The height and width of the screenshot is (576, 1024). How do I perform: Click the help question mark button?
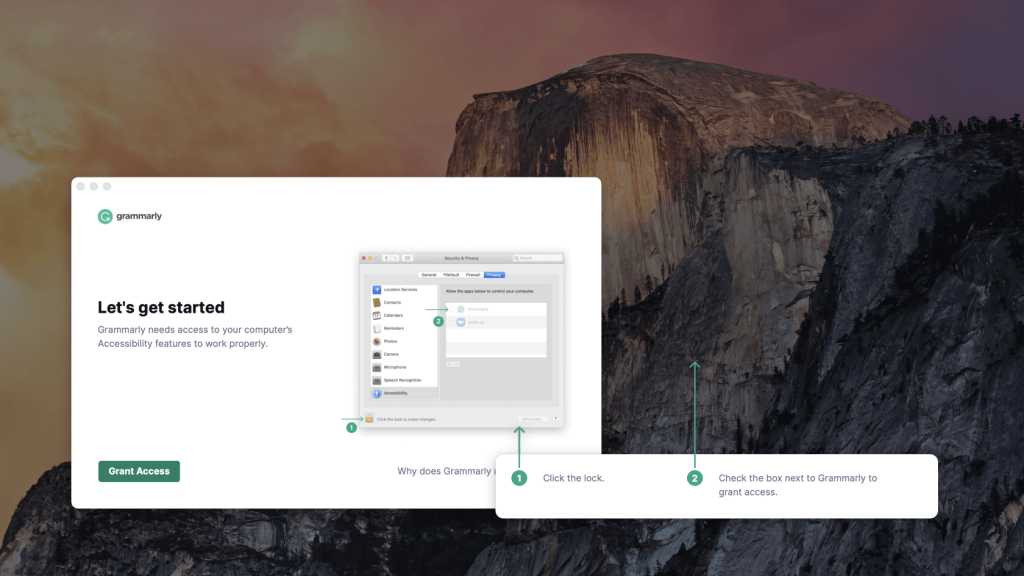click(x=556, y=419)
